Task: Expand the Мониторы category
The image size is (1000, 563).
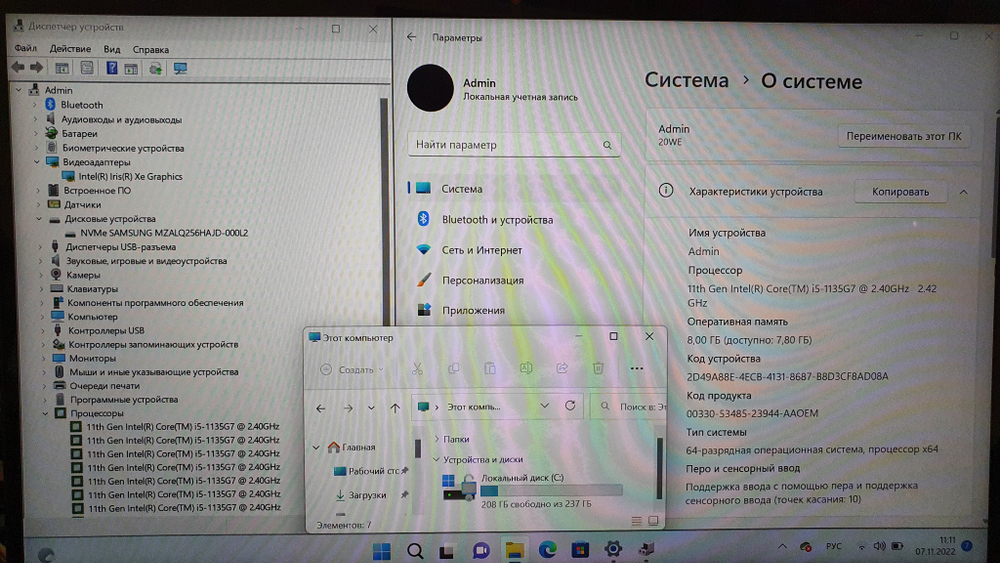Action: point(43,358)
